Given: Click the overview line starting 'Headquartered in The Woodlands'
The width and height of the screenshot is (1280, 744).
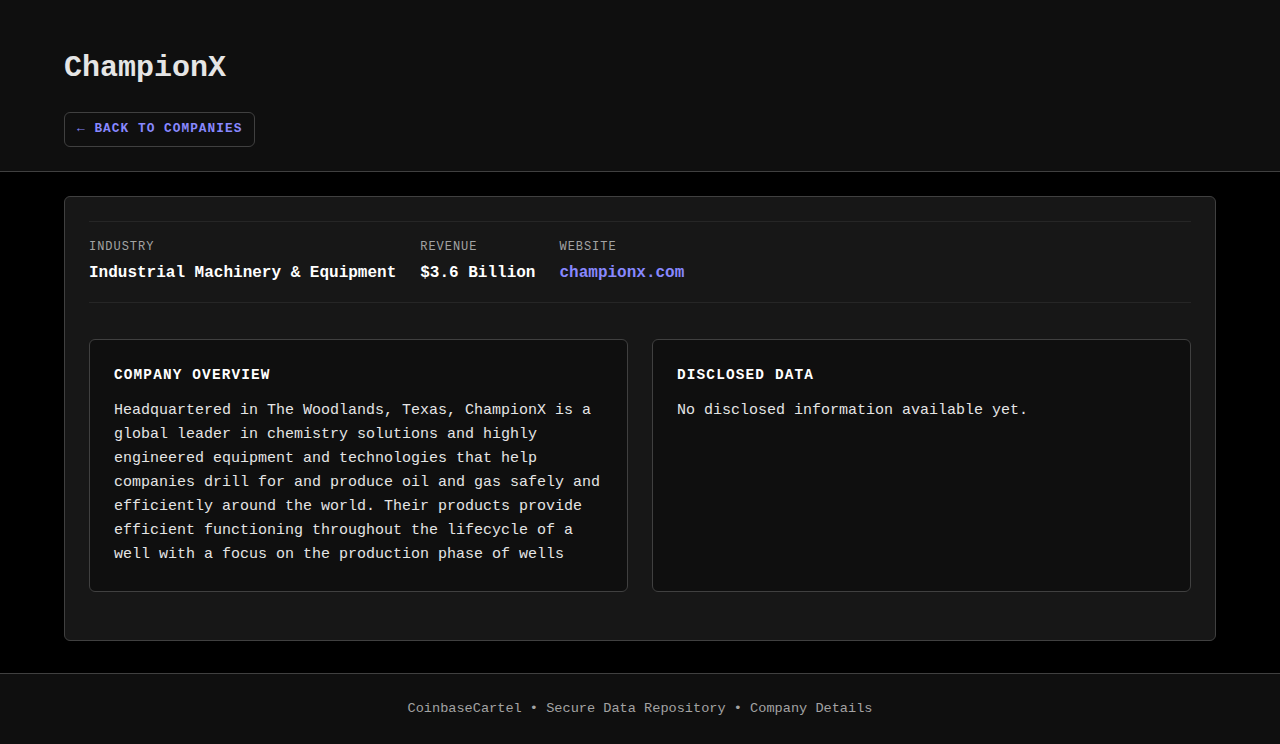Looking at the screenshot, I should click(x=352, y=409).
